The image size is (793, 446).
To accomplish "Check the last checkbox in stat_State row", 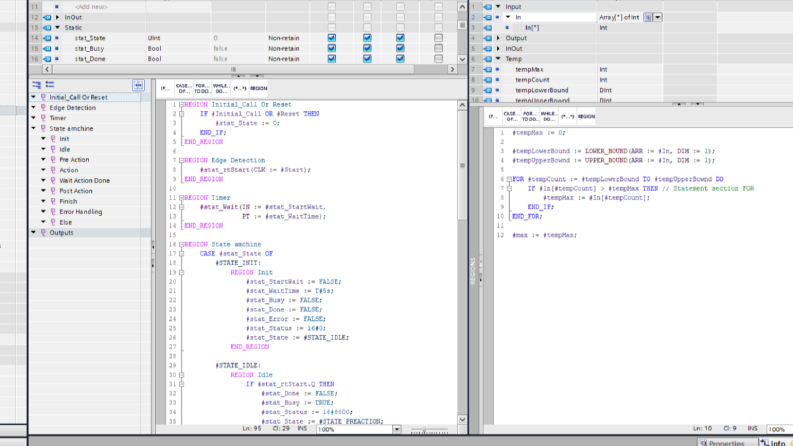I will (438, 38).
